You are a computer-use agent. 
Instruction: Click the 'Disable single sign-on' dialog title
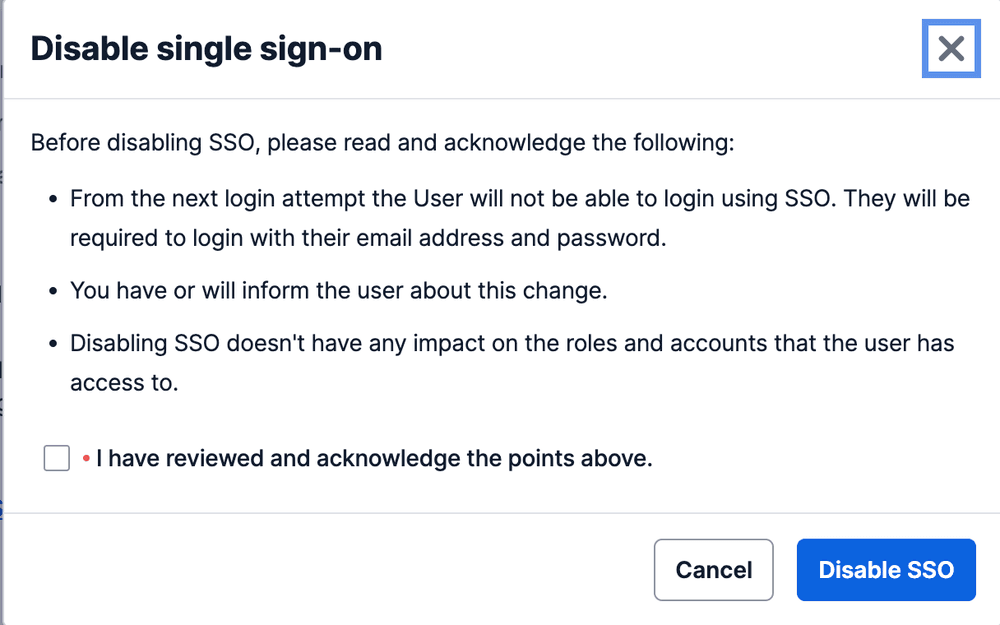206,48
